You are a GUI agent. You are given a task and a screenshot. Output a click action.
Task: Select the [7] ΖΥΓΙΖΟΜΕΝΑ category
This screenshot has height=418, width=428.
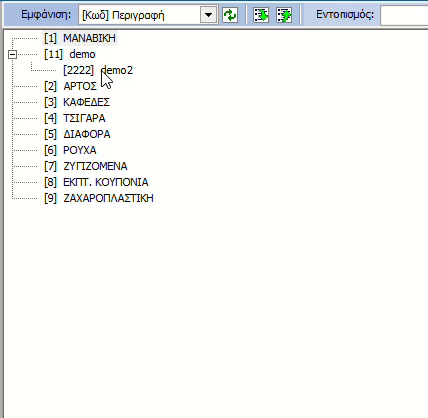click(x=86, y=166)
